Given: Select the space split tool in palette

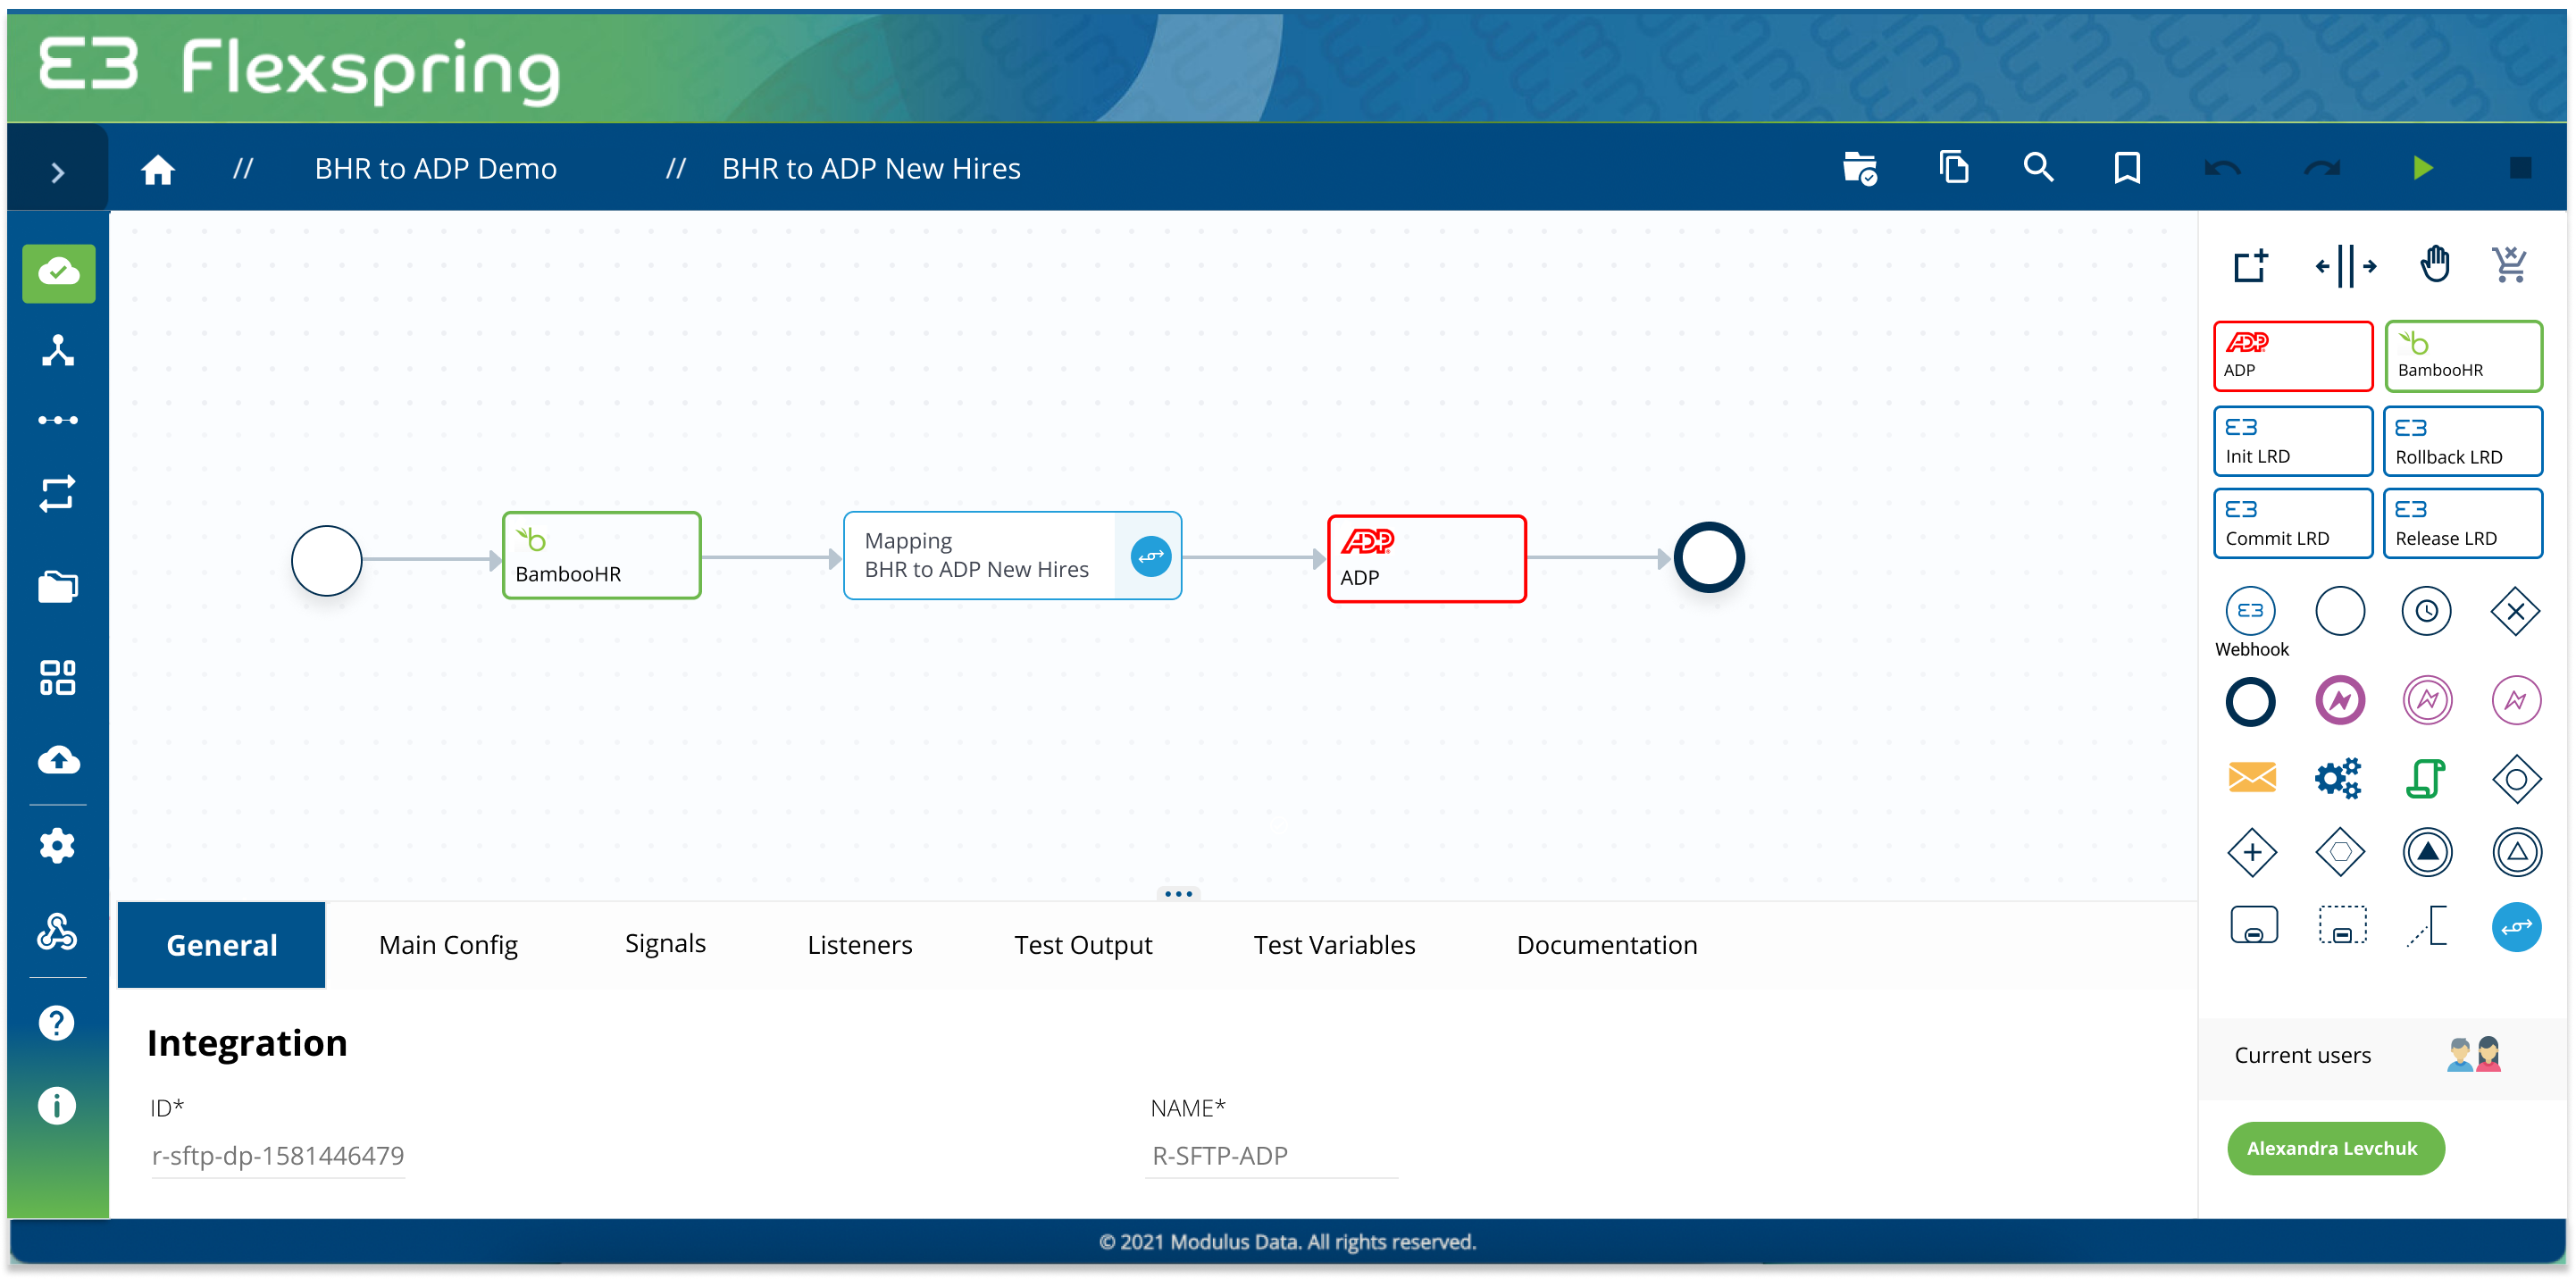Looking at the screenshot, I should click(x=2345, y=266).
